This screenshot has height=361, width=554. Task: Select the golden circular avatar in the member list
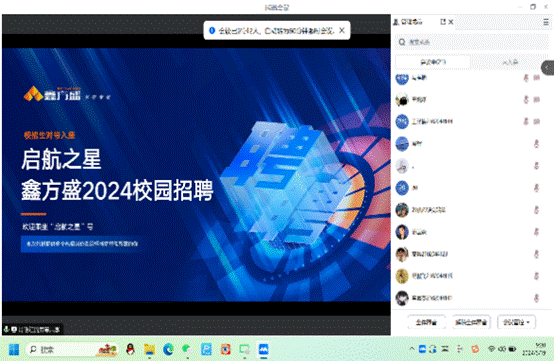tap(402, 276)
